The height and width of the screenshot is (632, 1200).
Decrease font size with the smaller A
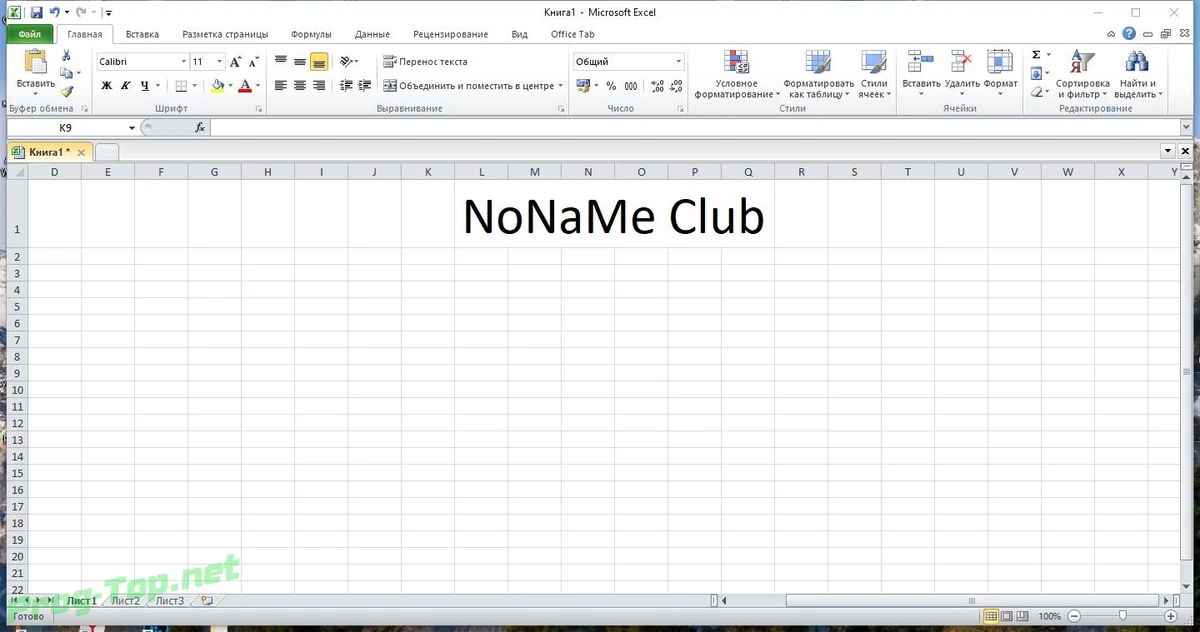pyautogui.click(x=254, y=62)
